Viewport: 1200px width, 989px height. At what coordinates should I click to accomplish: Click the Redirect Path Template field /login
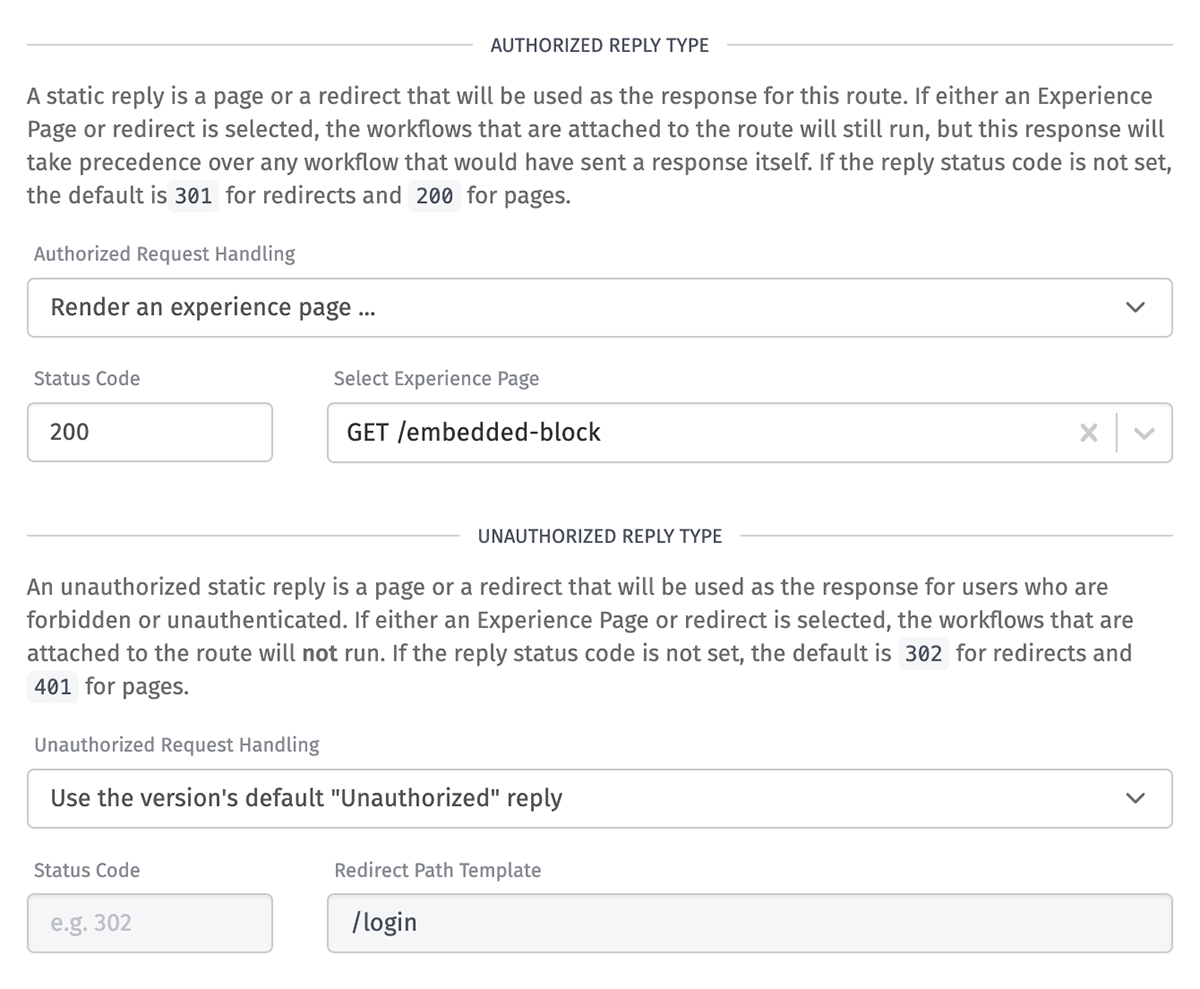click(x=749, y=922)
